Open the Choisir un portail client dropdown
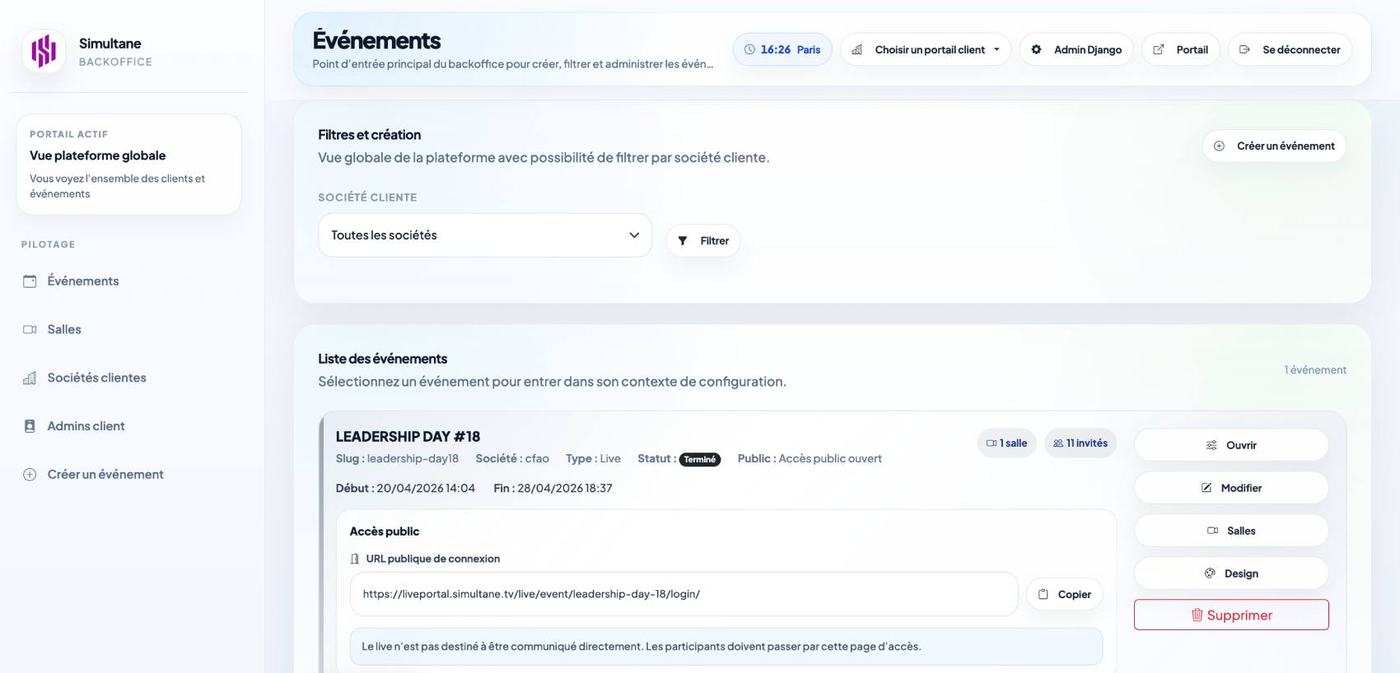1400x673 pixels. 928,48
